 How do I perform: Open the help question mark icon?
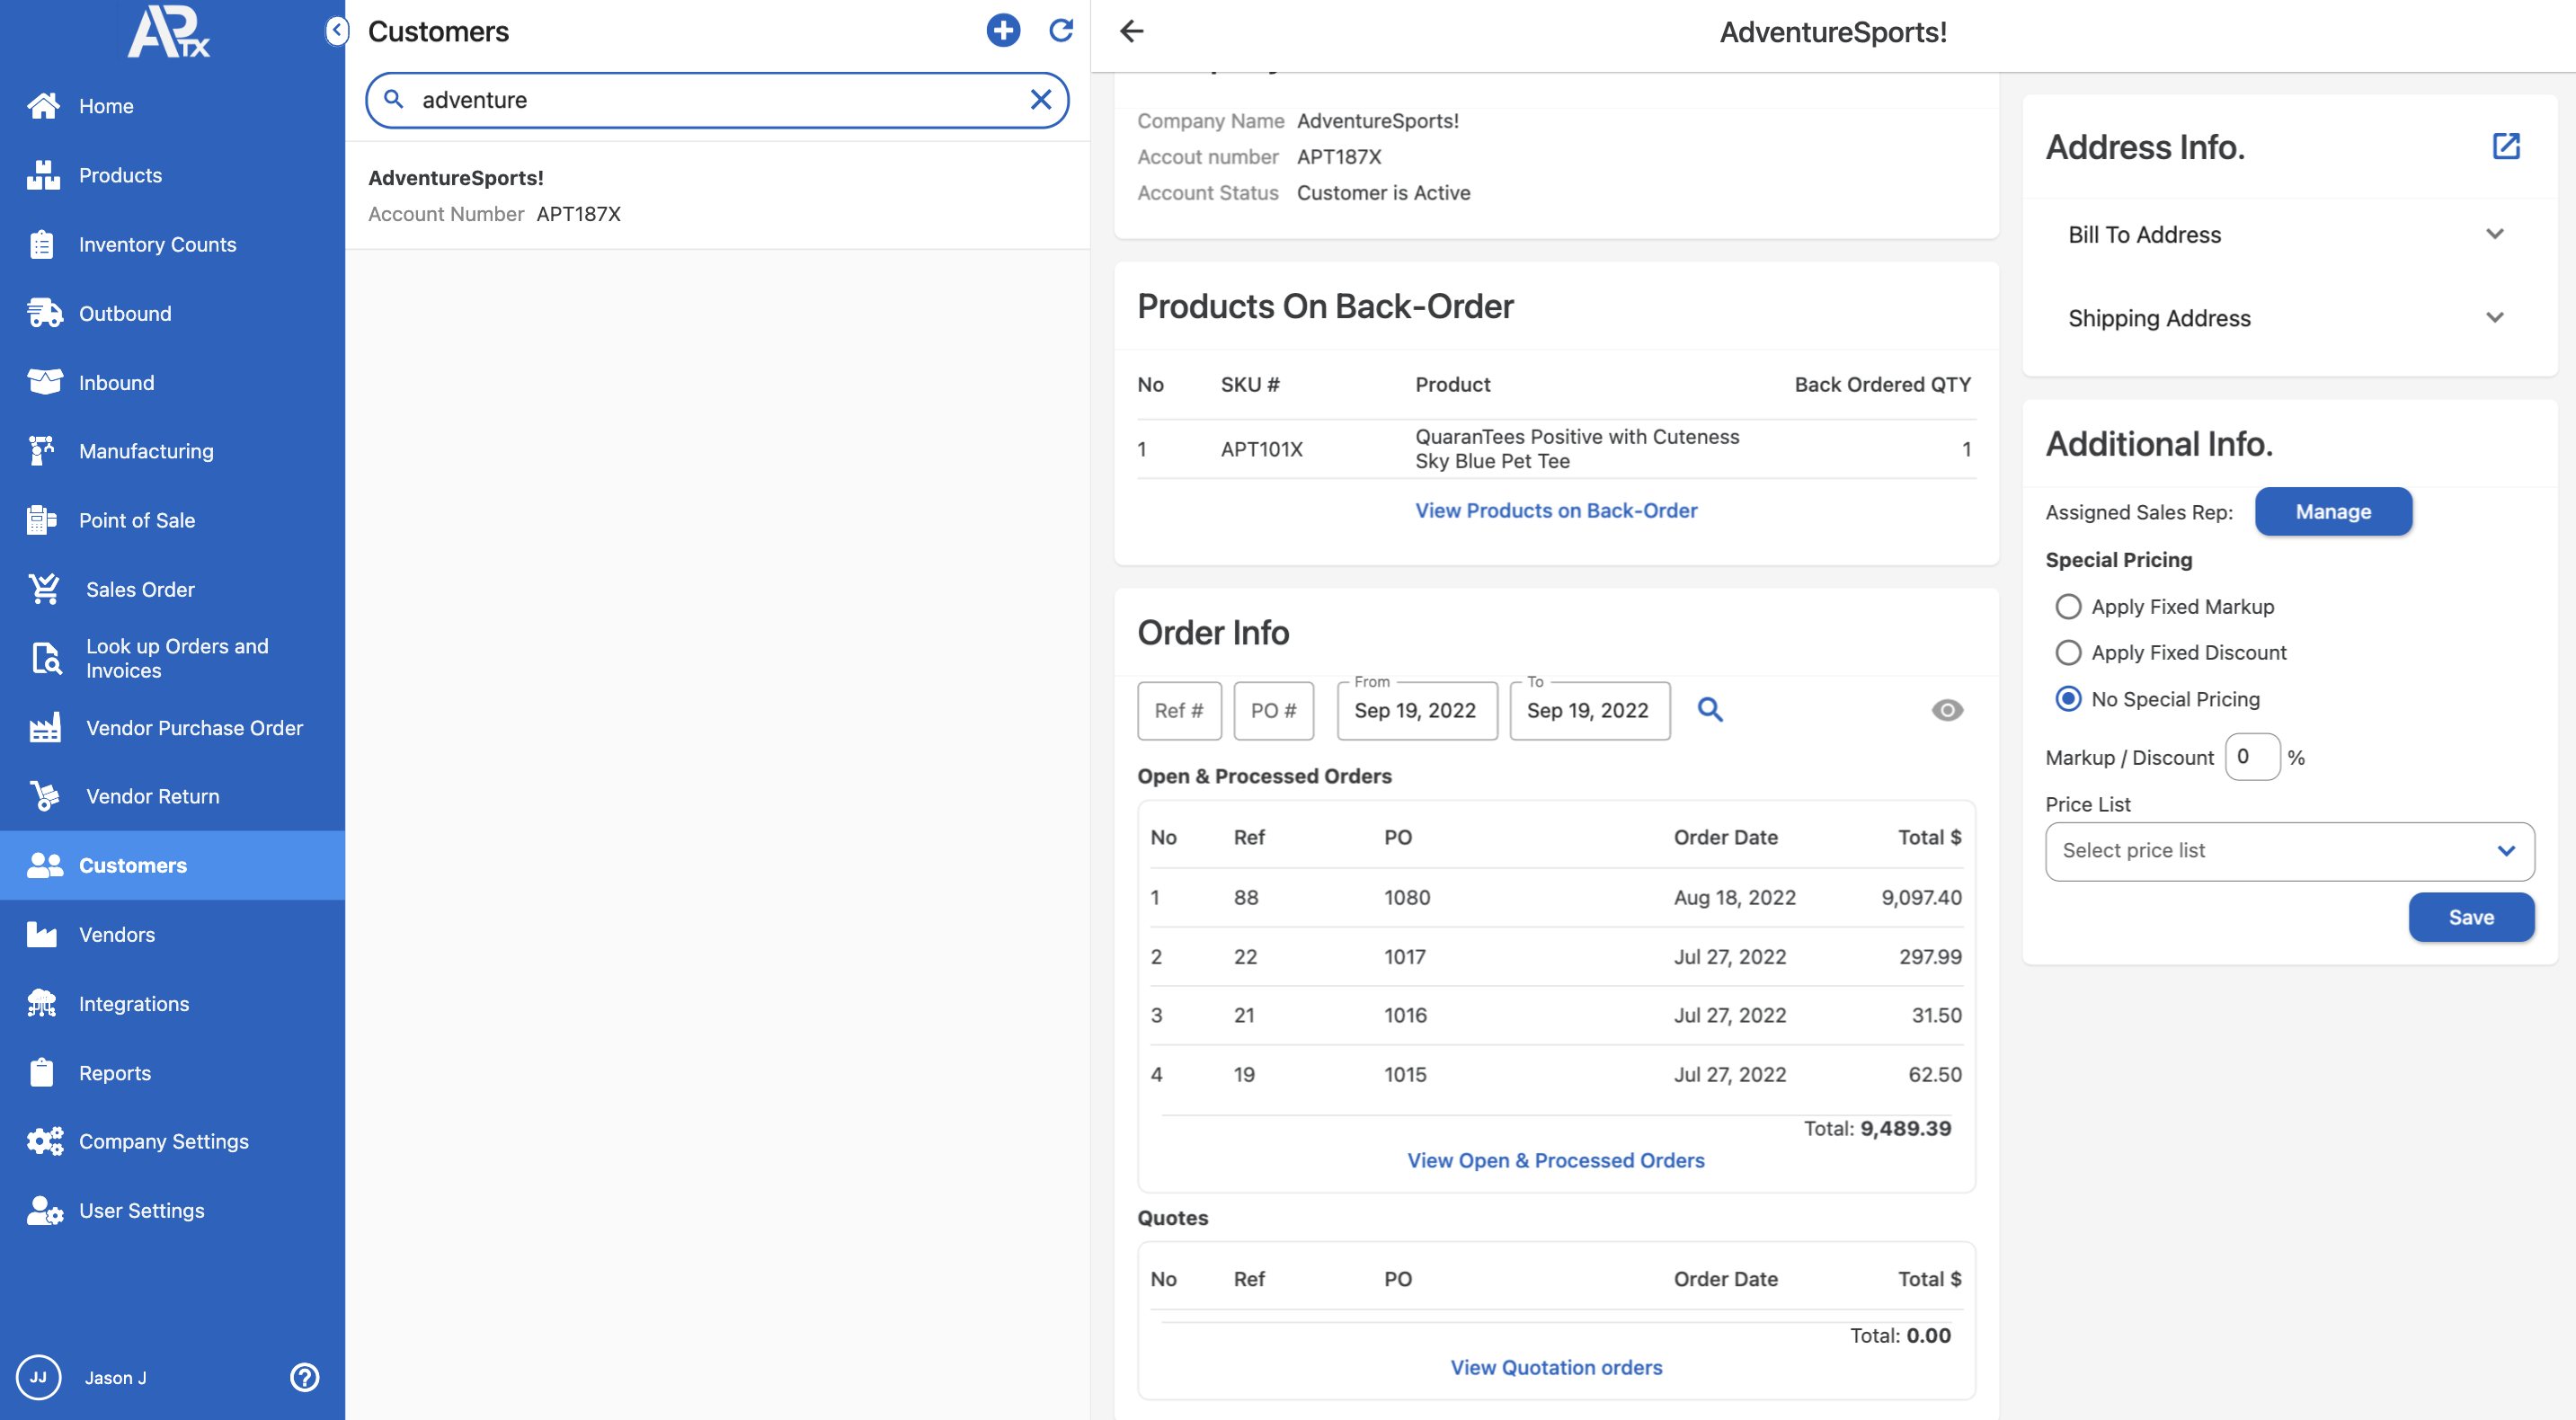click(304, 1377)
